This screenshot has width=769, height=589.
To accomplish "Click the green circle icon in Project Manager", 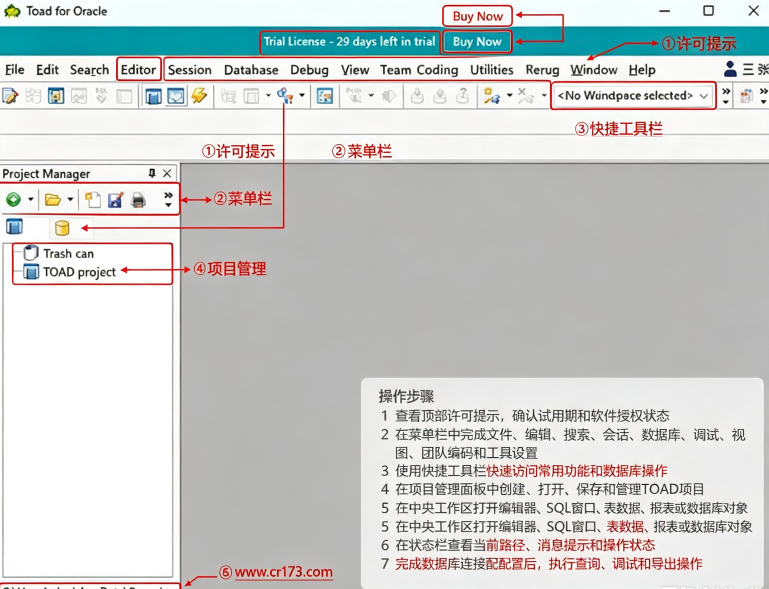I will click(x=14, y=200).
